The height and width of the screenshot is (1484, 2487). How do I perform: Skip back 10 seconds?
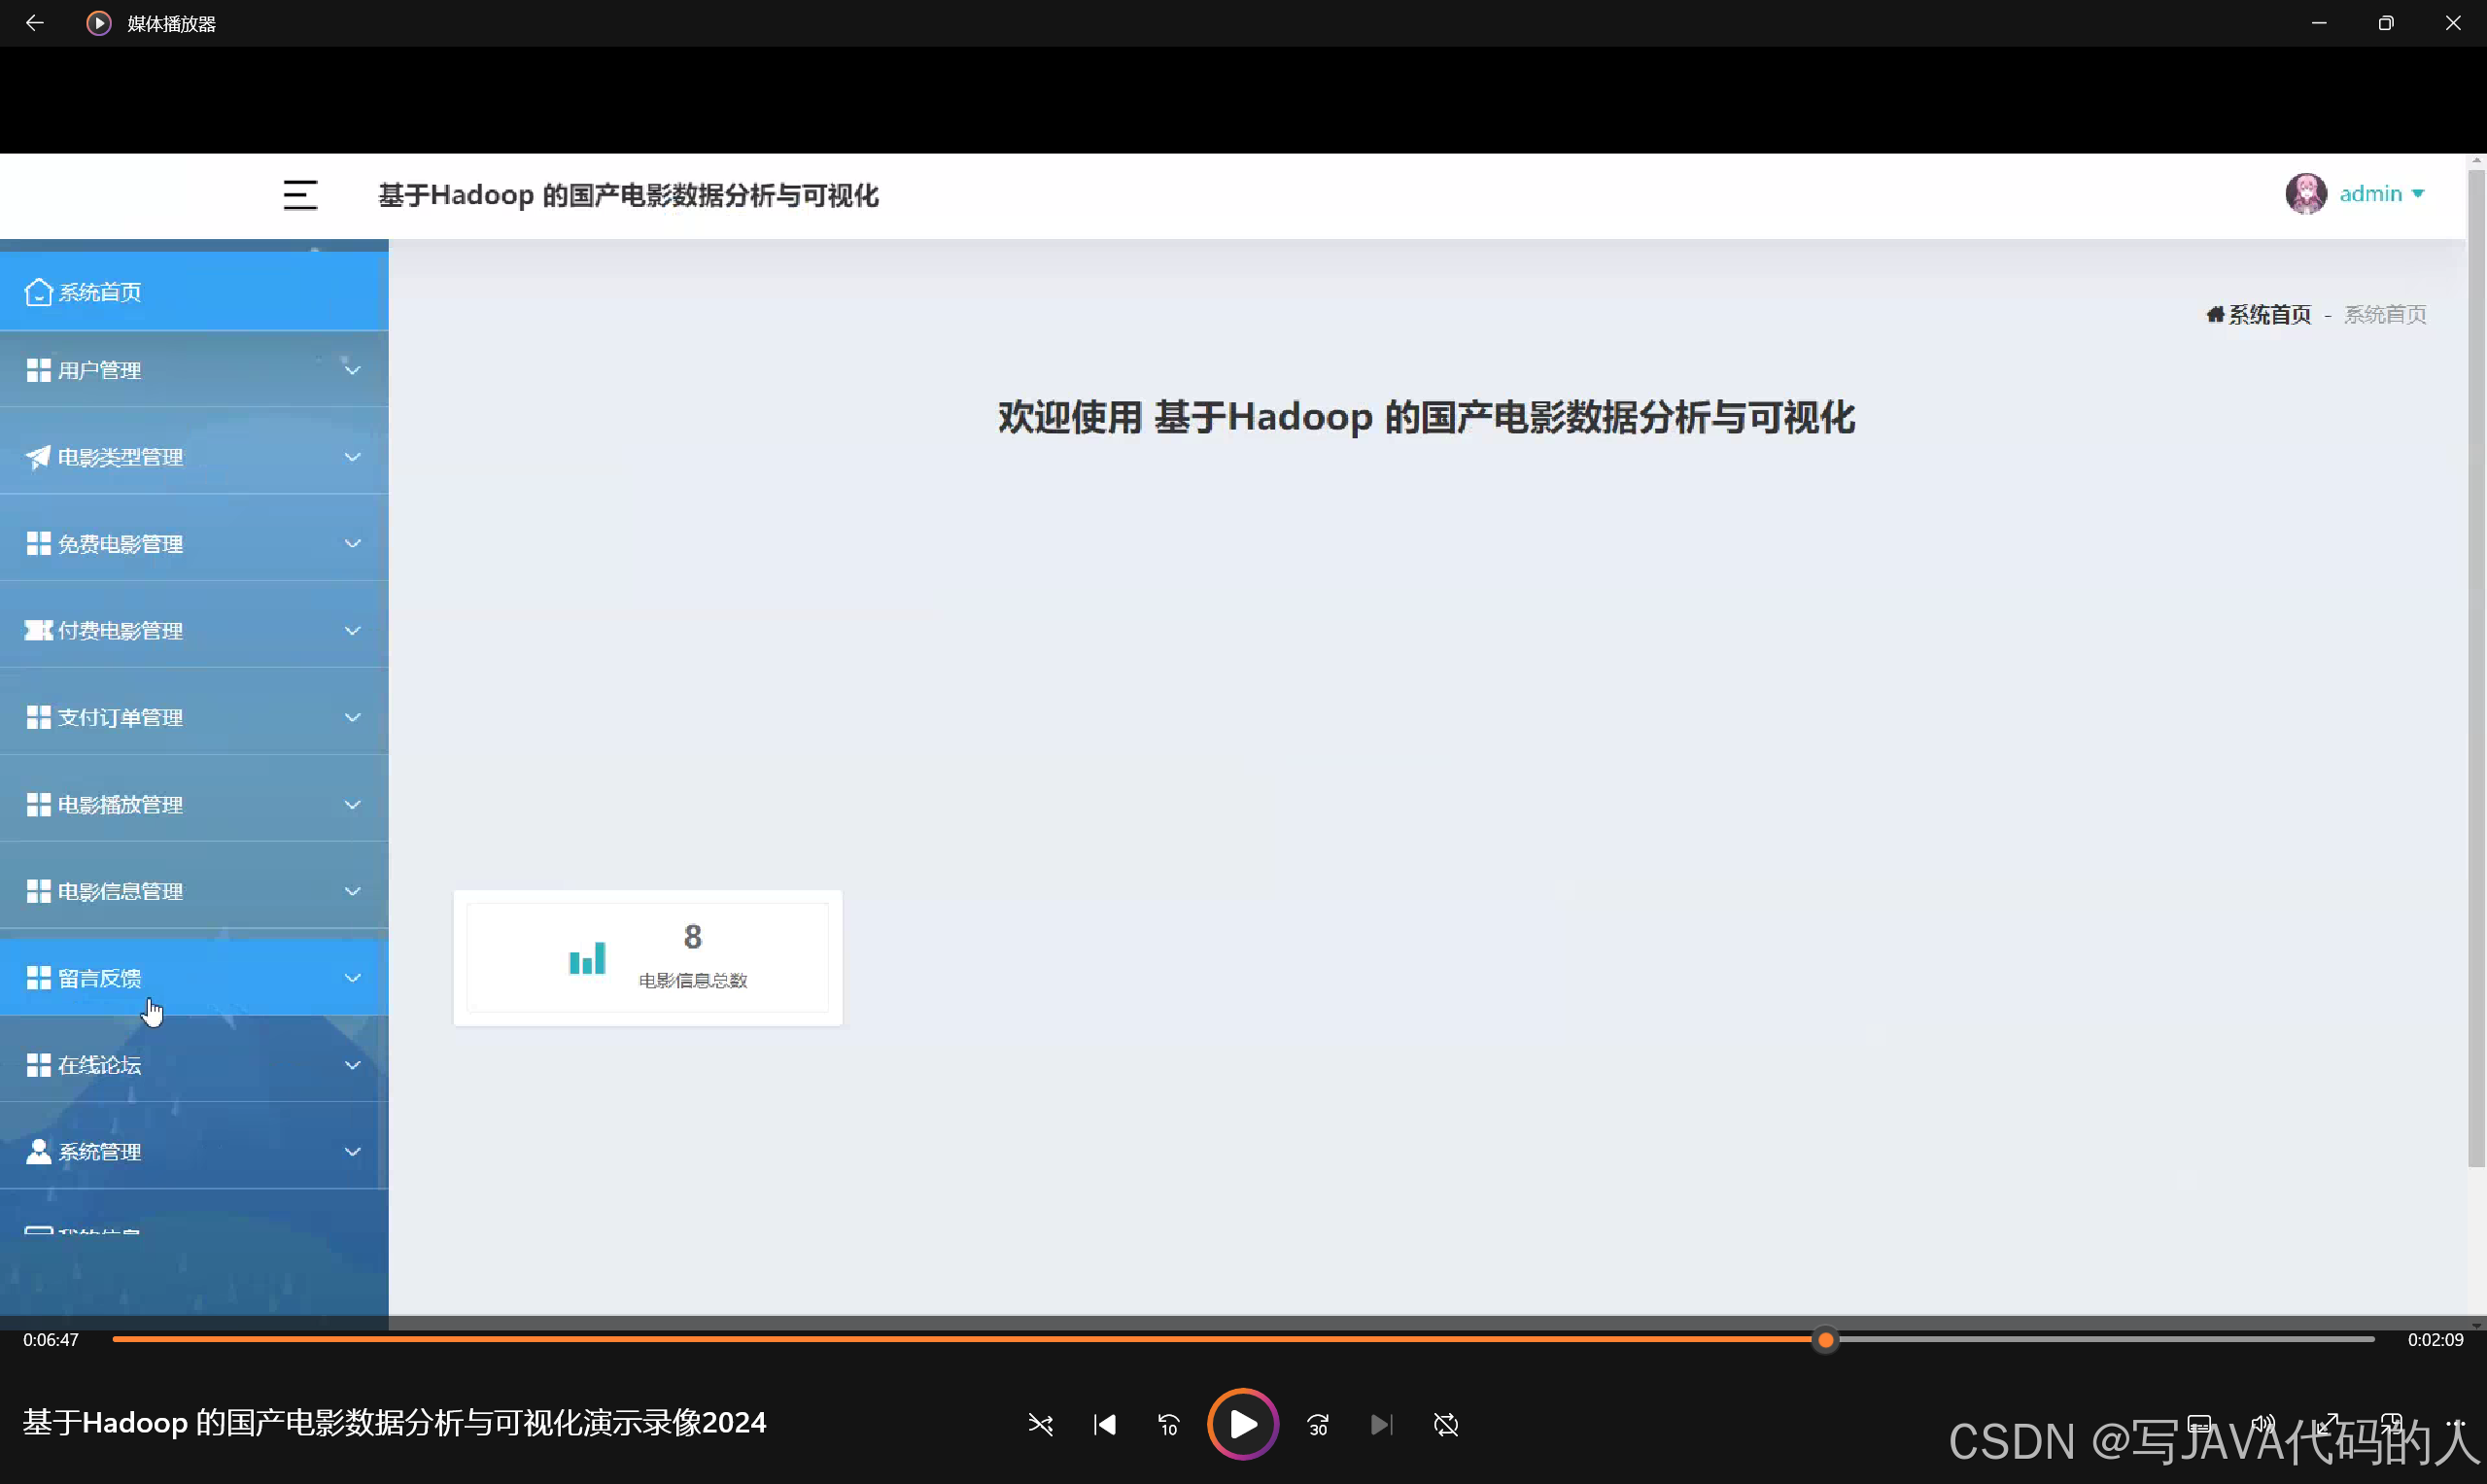1168,1424
